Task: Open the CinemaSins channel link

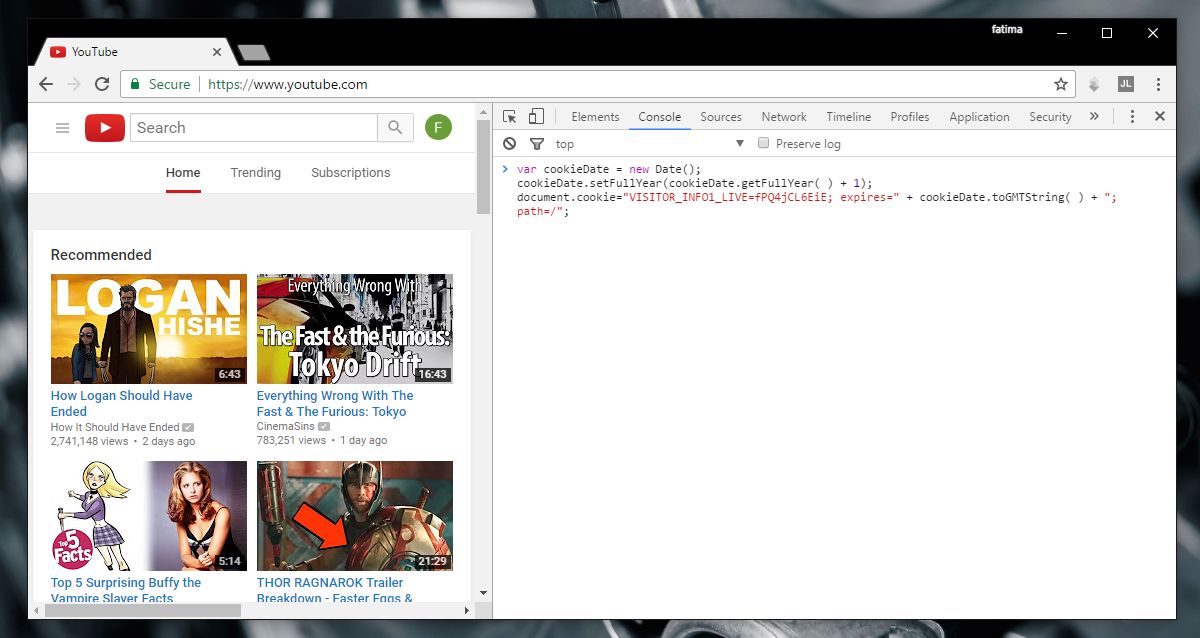Action: [x=286, y=427]
